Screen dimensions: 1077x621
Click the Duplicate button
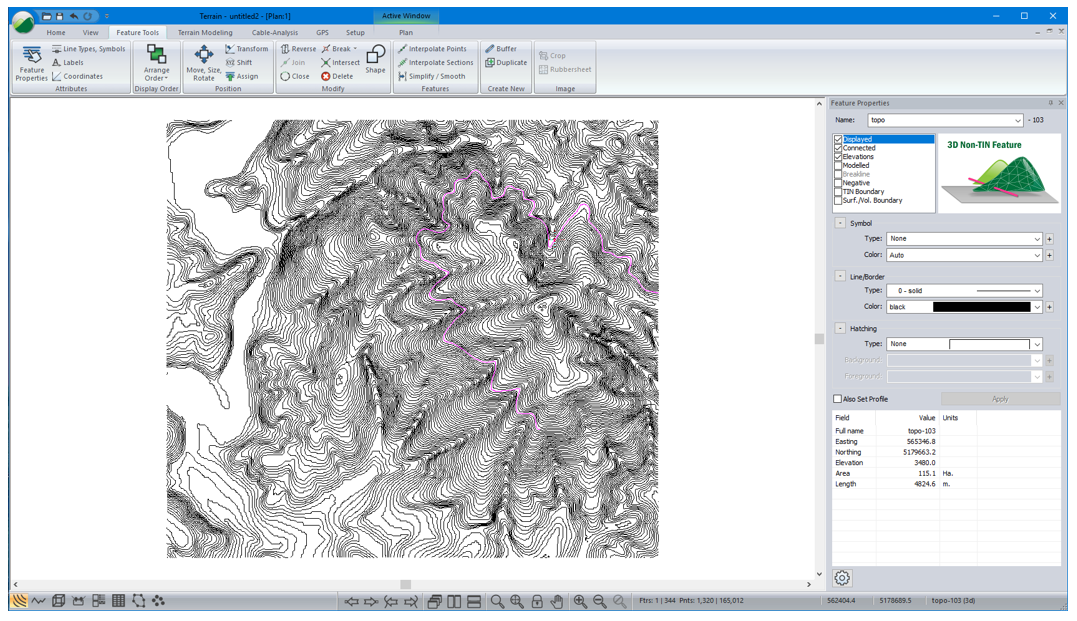(x=505, y=62)
